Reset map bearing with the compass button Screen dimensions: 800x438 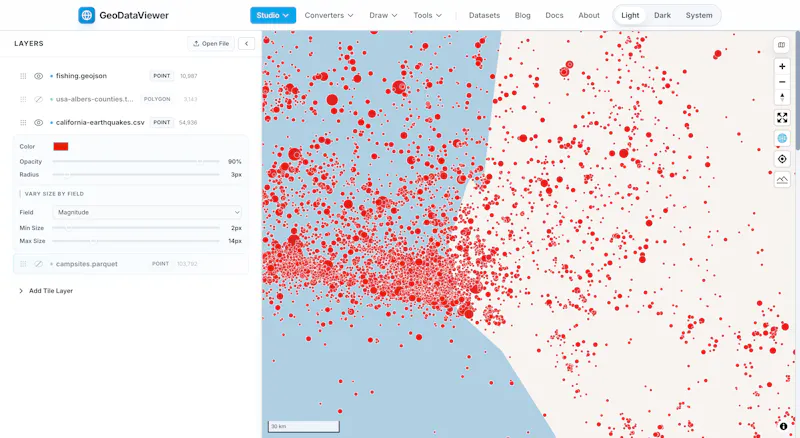pyautogui.click(x=782, y=97)
